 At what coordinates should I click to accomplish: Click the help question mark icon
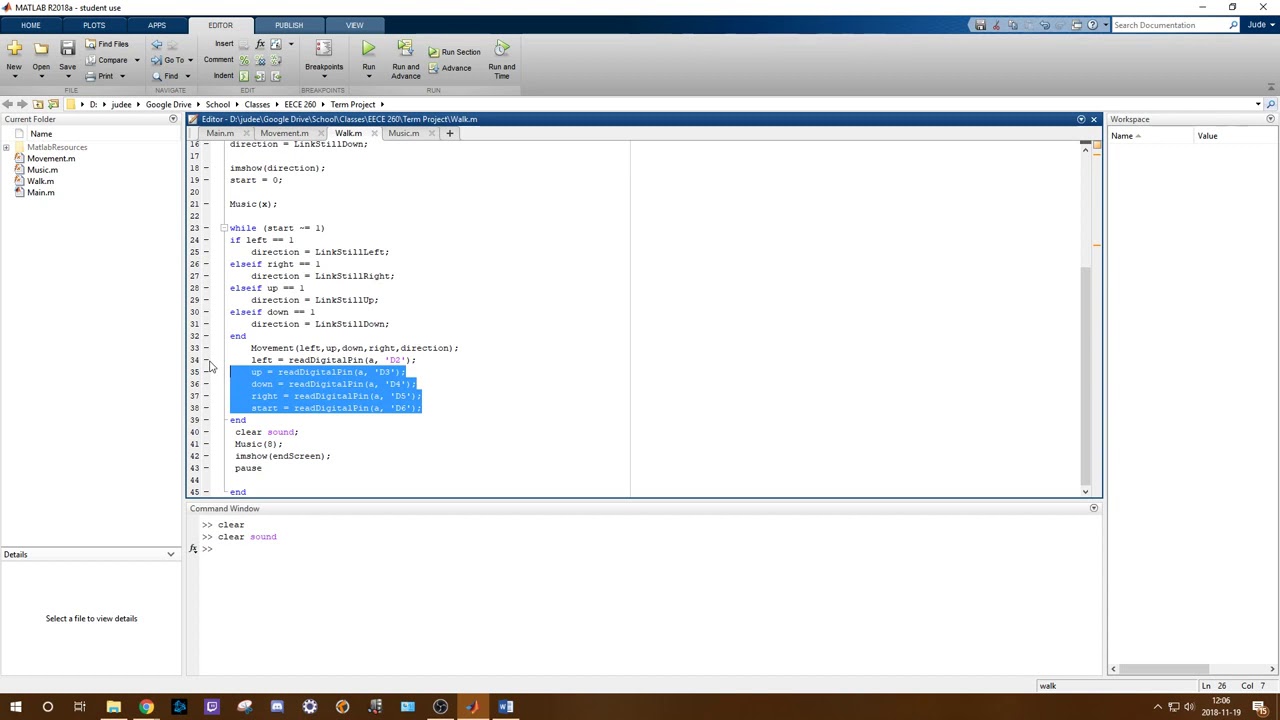[x=1092, y=25]
